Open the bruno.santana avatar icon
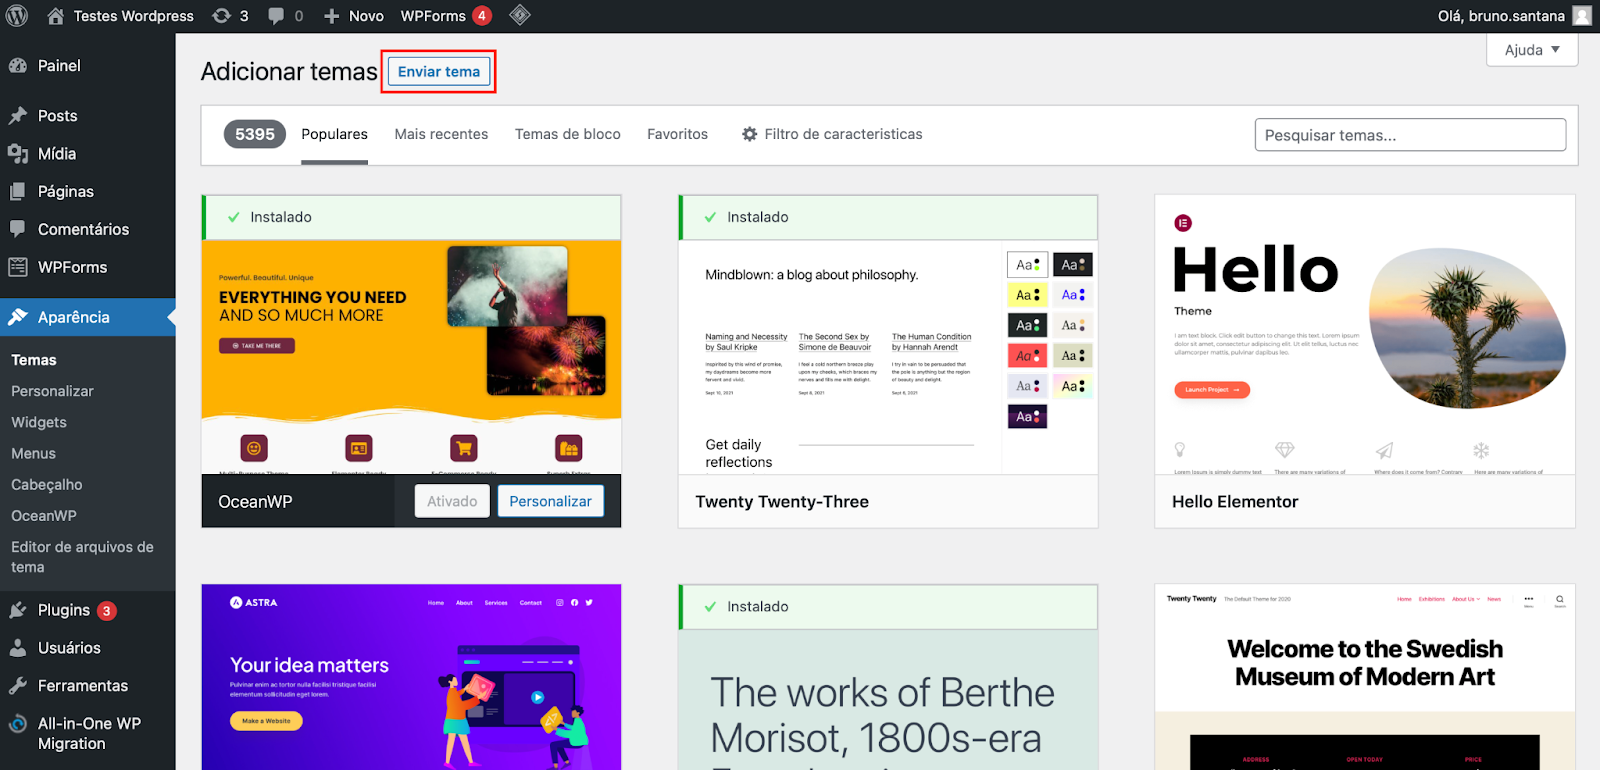This screenshot has height=770, width=1600. pos(1582,16)
